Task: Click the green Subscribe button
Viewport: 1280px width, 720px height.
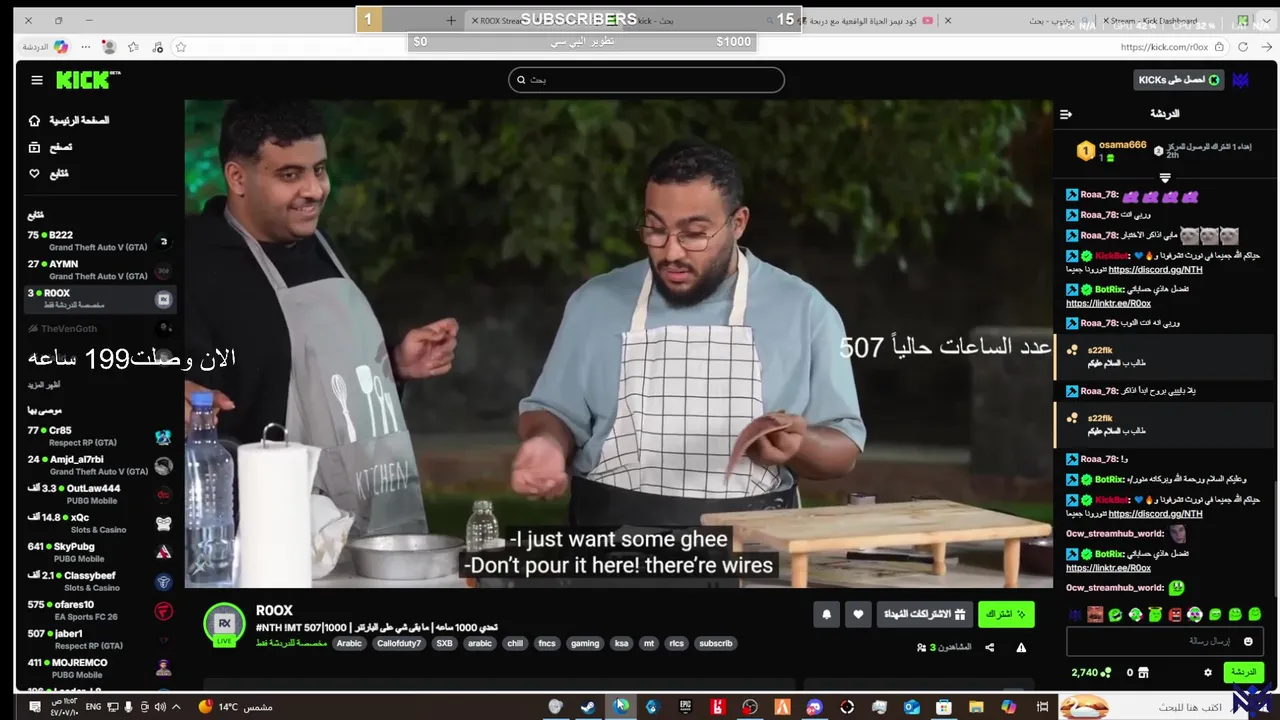Action: (x=1006, y=614)
